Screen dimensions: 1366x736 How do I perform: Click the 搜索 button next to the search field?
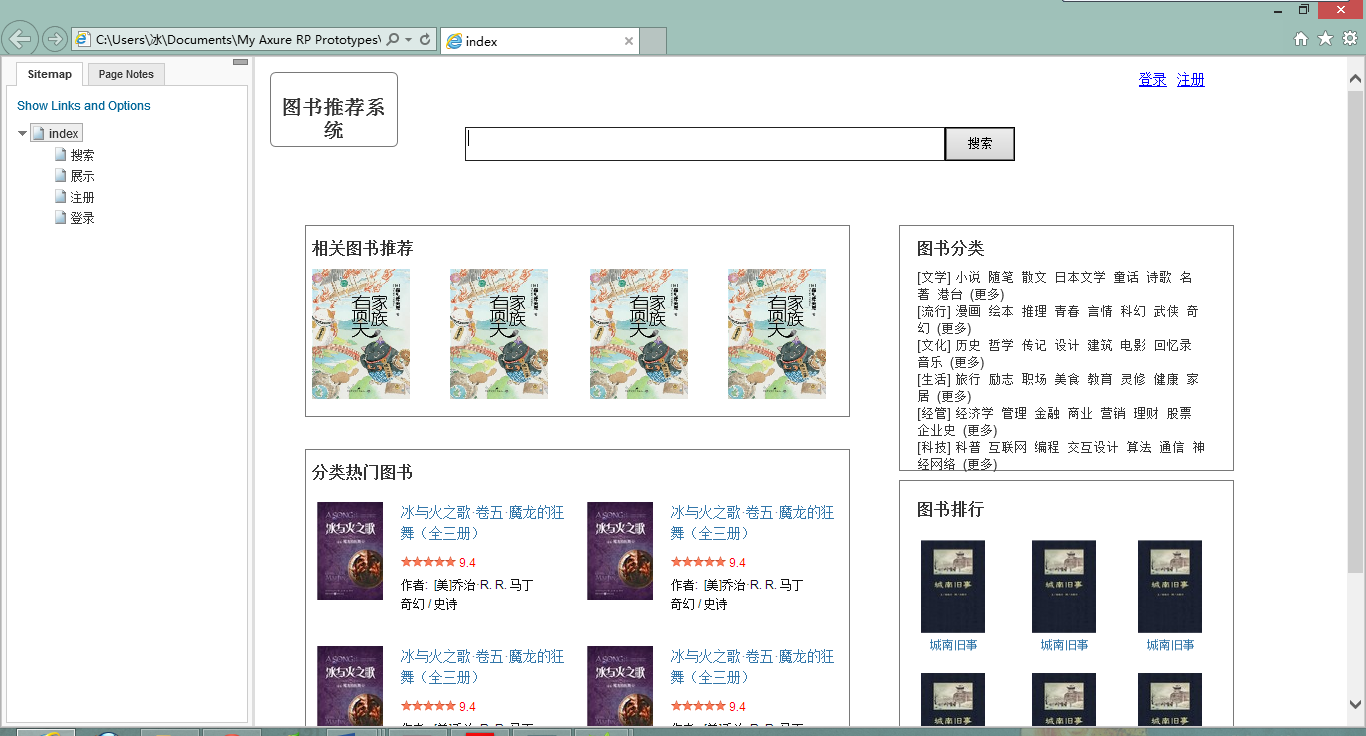click(x=980, y=144)
